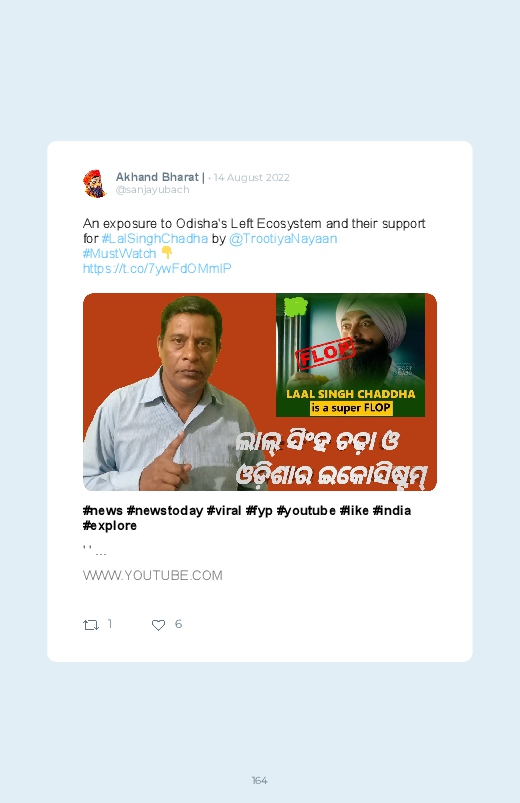Click the 14 August 2022 timestamp

pos(252,178)
